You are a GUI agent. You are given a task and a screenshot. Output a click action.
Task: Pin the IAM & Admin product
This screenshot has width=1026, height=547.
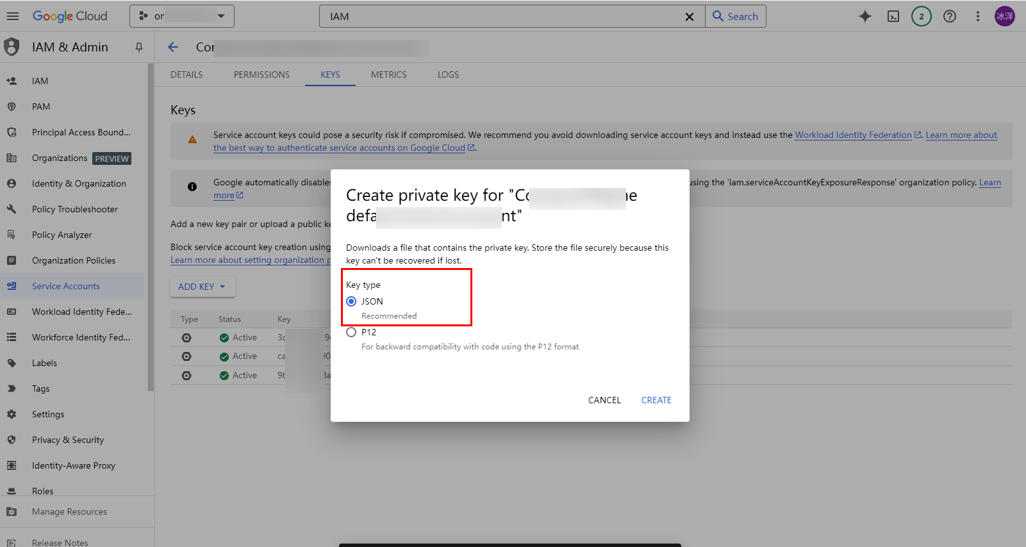click(139, 47)
